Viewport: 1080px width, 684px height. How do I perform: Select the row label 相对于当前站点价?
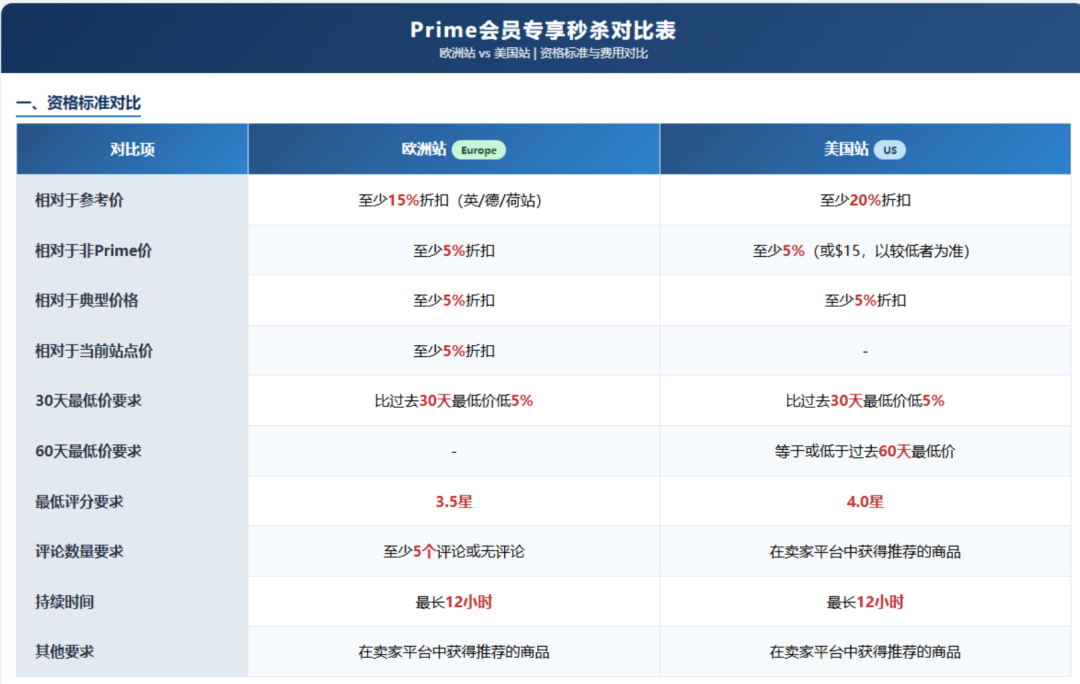pyautogui.click(x=94, y=351)
